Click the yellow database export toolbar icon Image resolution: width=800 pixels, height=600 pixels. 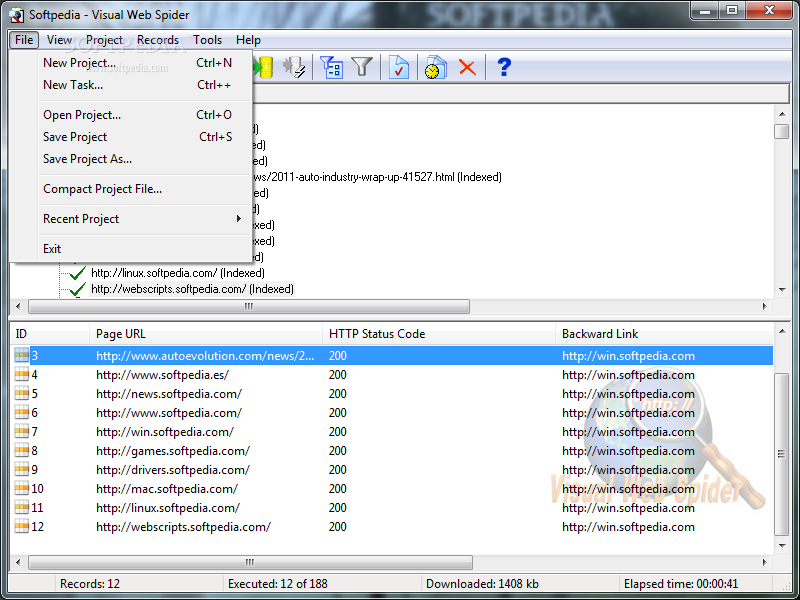pyautogui.click(x=264, y=67)
